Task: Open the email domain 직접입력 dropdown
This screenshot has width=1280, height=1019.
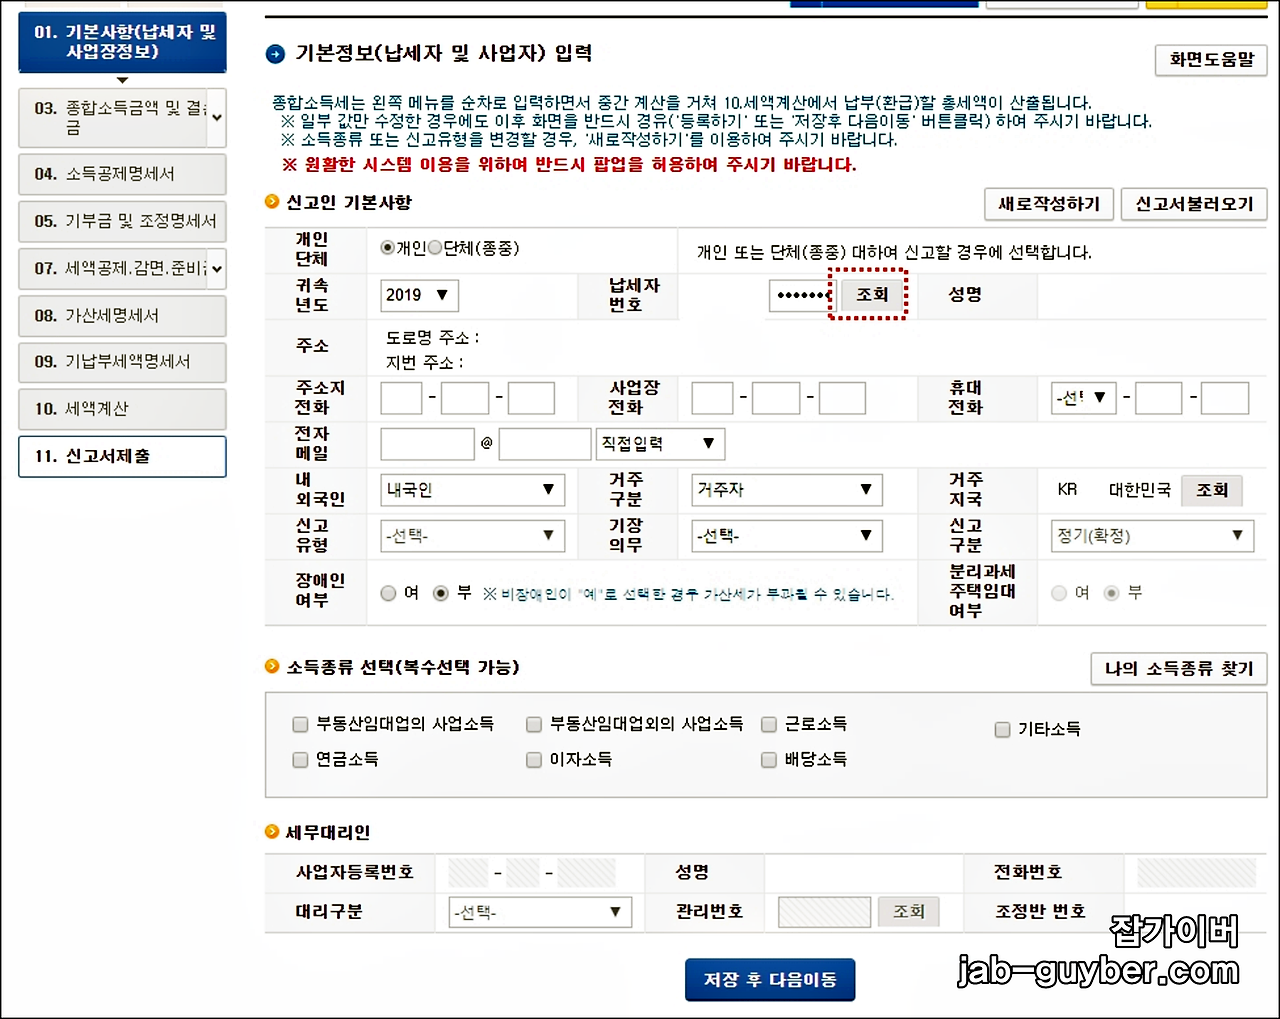Action: point(660,443)
